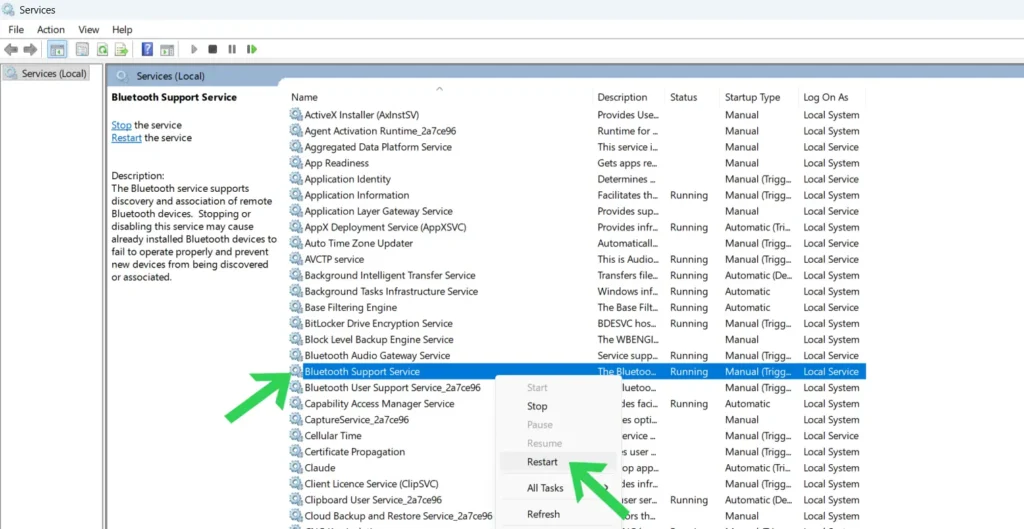Select the CaptureService_2a7ce96 row name
This screenshot has width=1024, height=529.
pyautogui.click(x=357, y=419)
